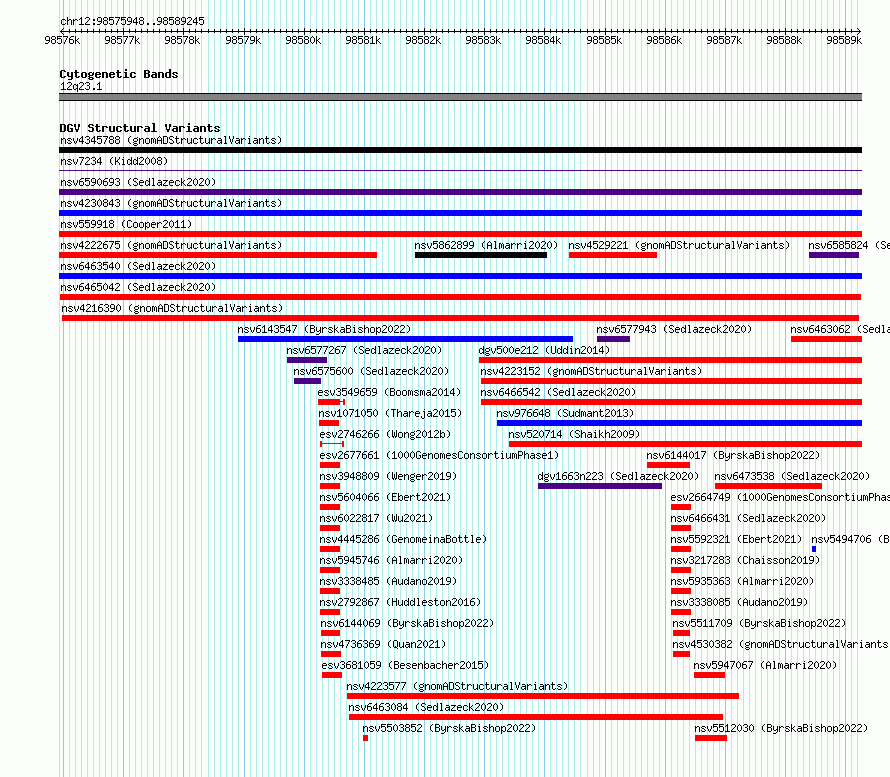Open the nsv559918 (Cooper2011) label

click(x=126, y=224)
